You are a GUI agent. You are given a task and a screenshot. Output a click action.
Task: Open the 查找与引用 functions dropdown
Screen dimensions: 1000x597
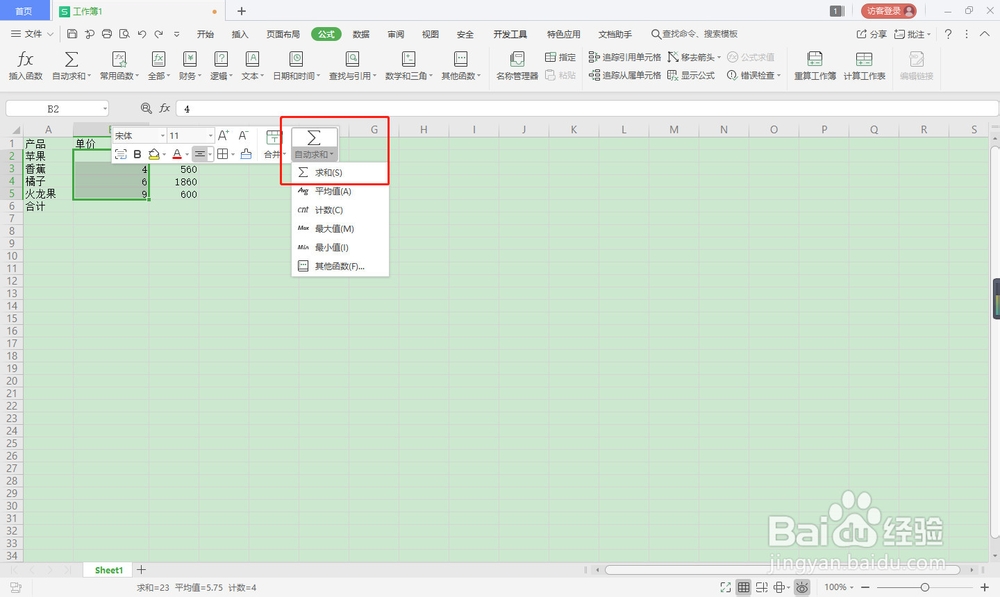click(353, 66)
